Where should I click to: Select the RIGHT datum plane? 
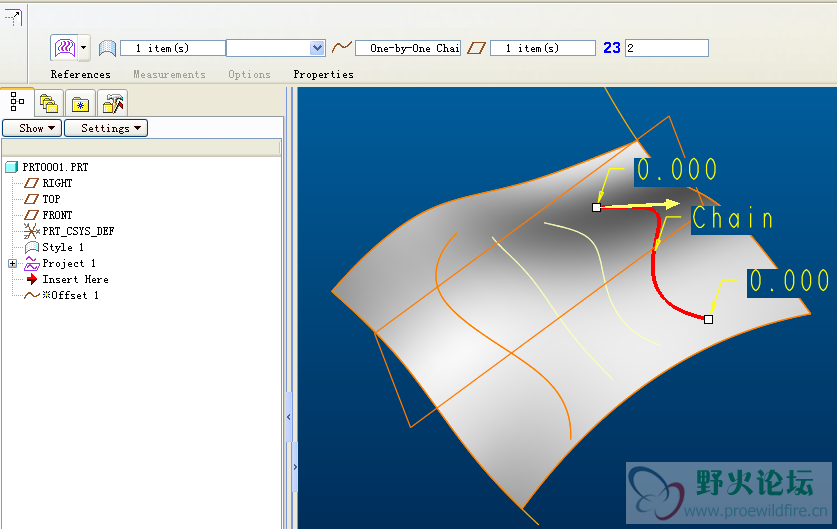[57, 183]
